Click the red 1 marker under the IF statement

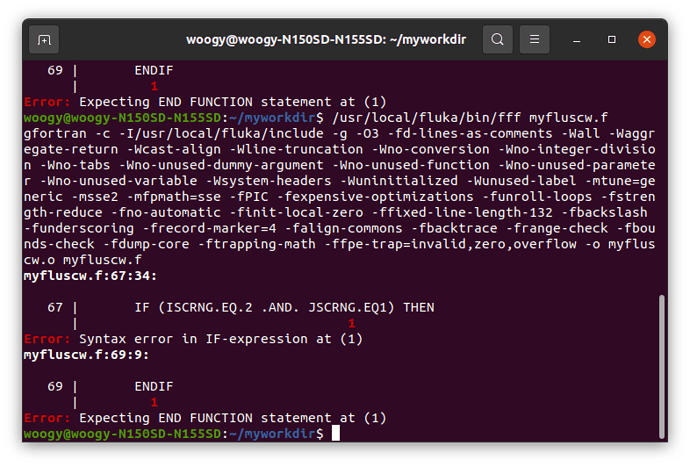coord(352,324)
